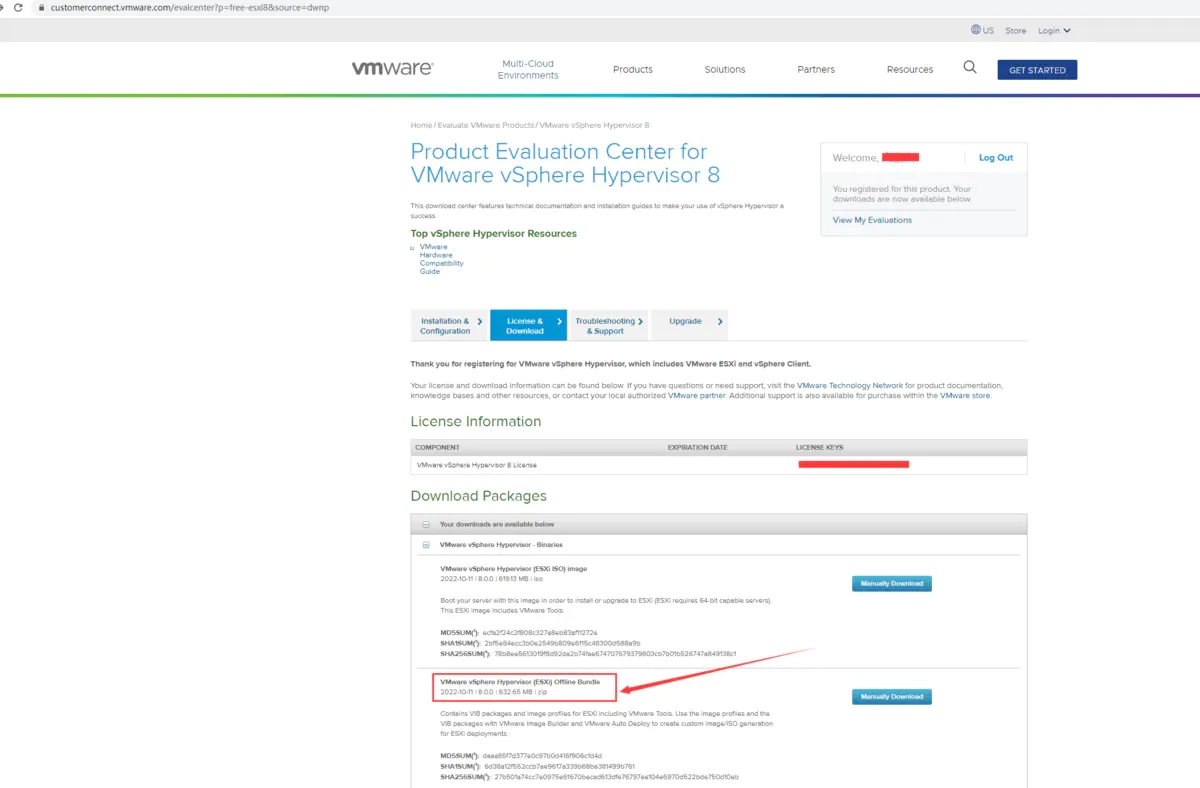
Task: Open the VMware partner link
Action: click(x=697, y=396)
